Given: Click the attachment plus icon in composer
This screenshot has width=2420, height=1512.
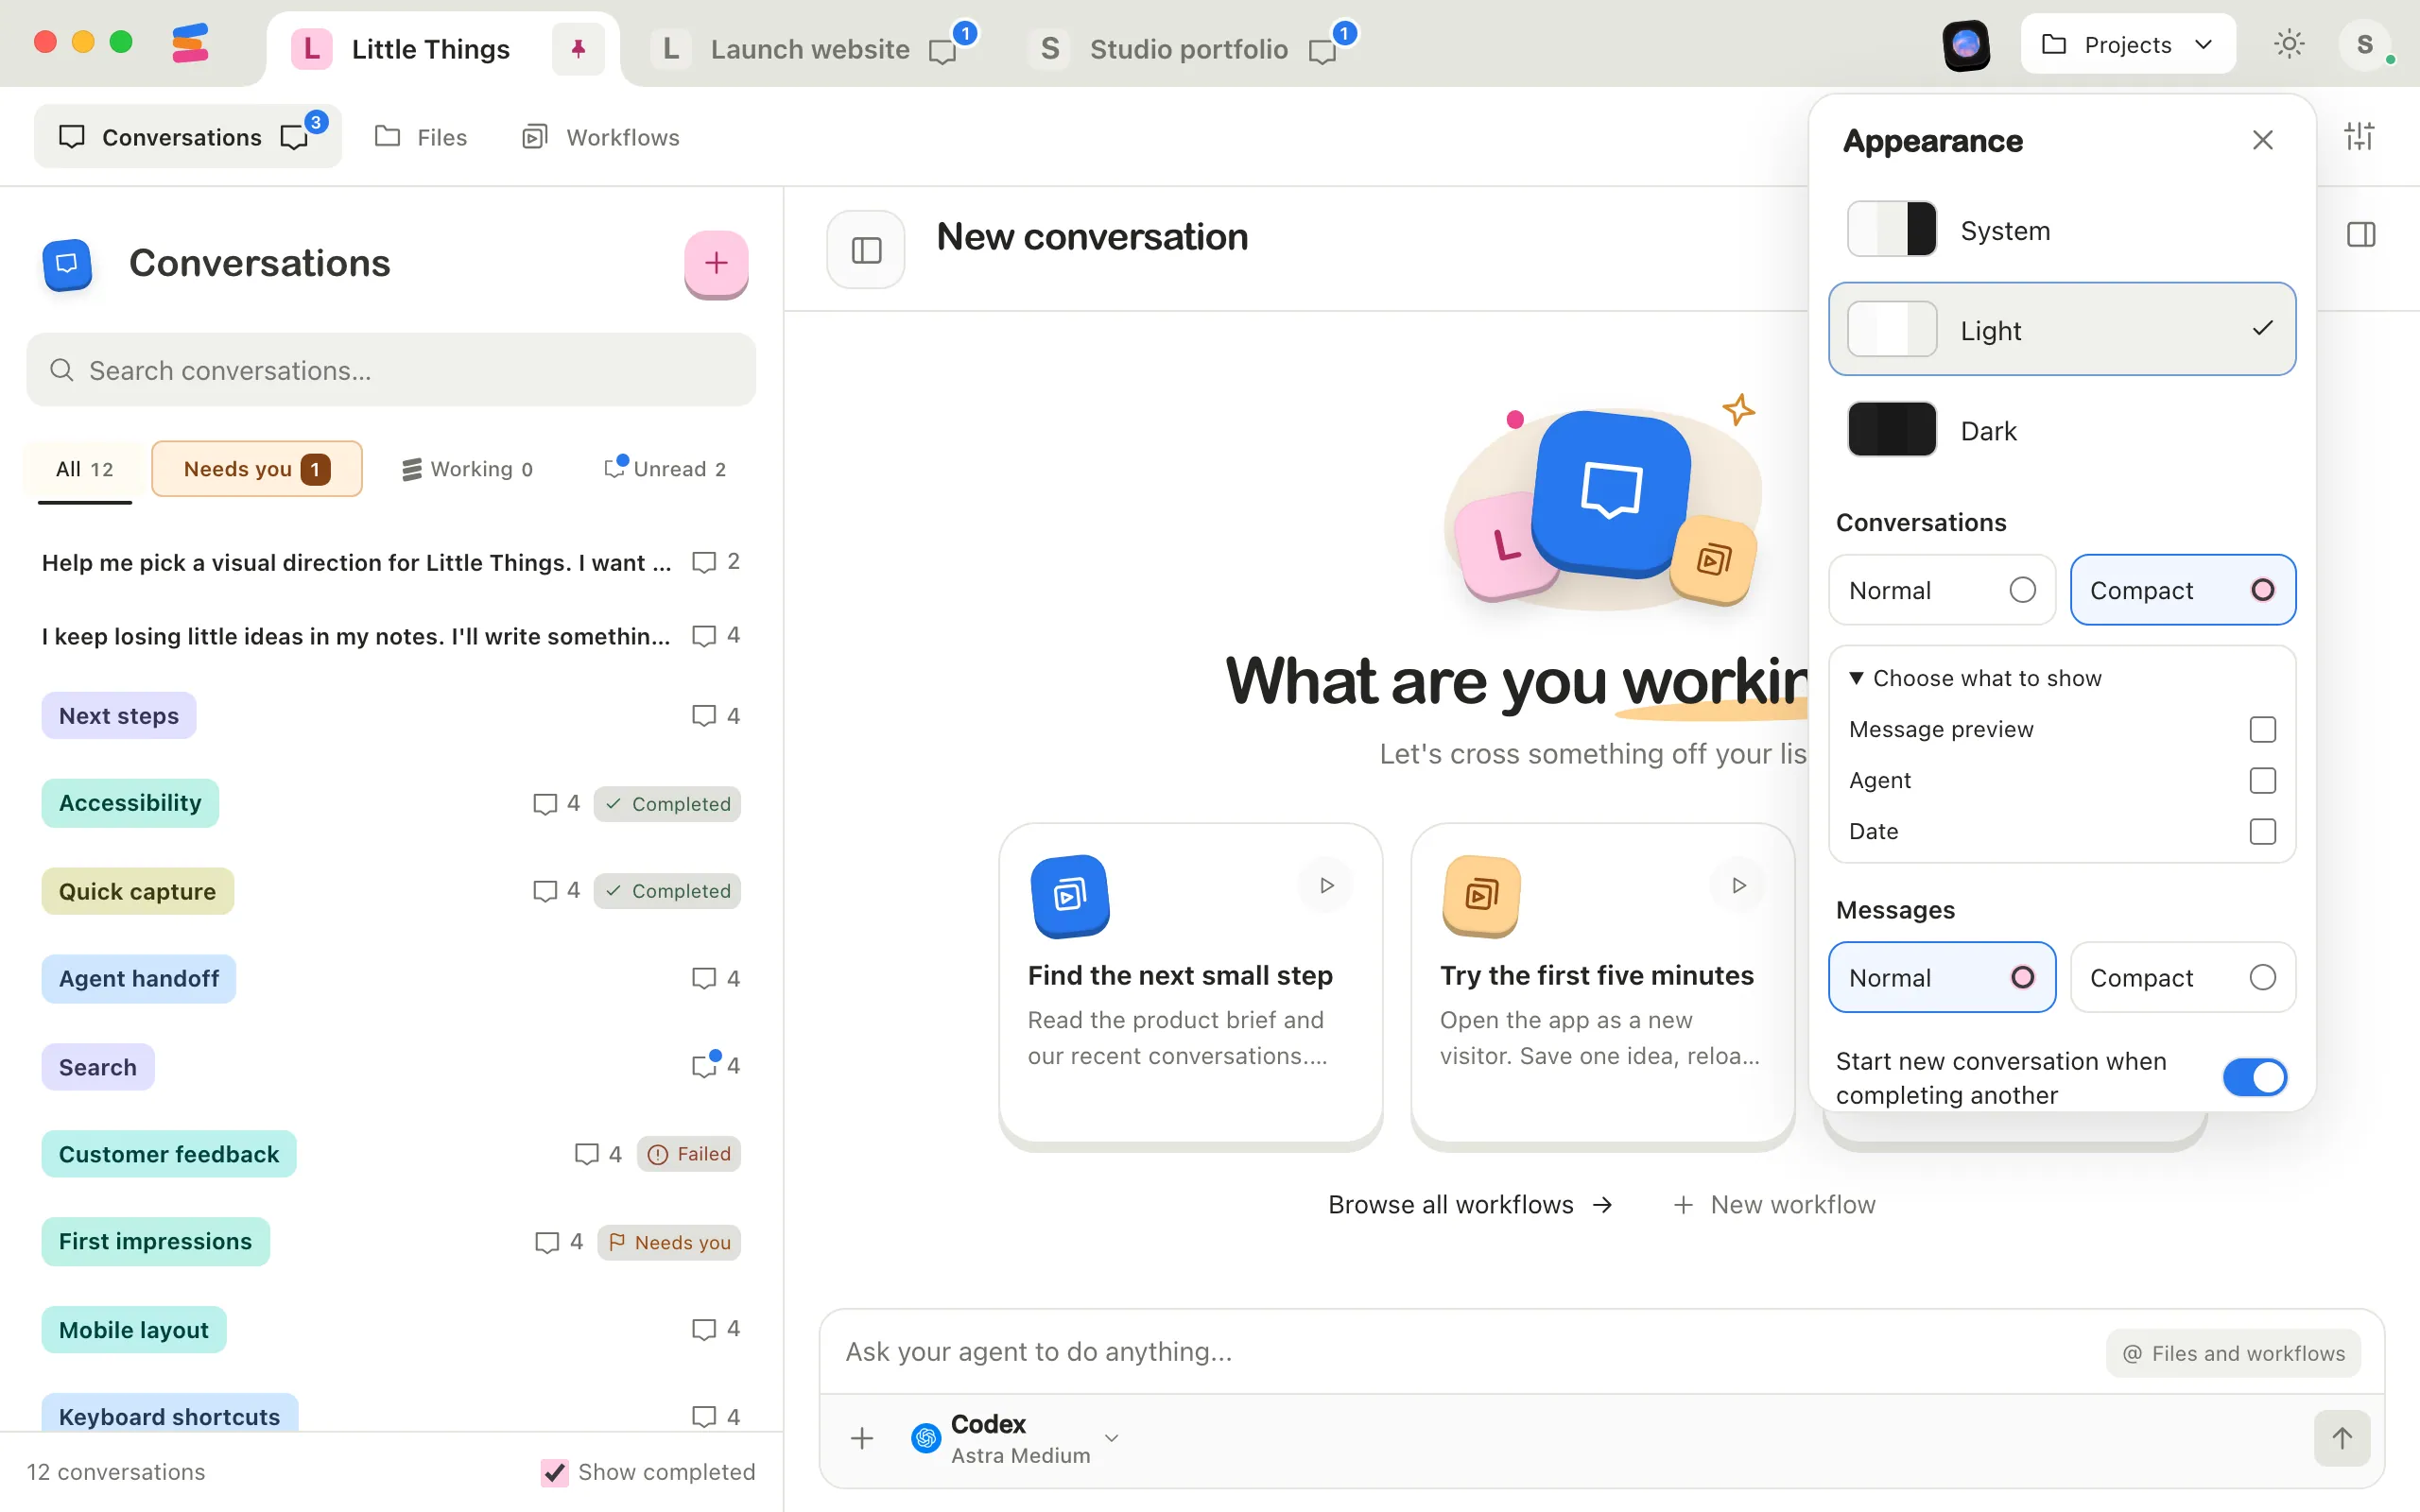Looking at the screenshot, I should coord(862,1438).
